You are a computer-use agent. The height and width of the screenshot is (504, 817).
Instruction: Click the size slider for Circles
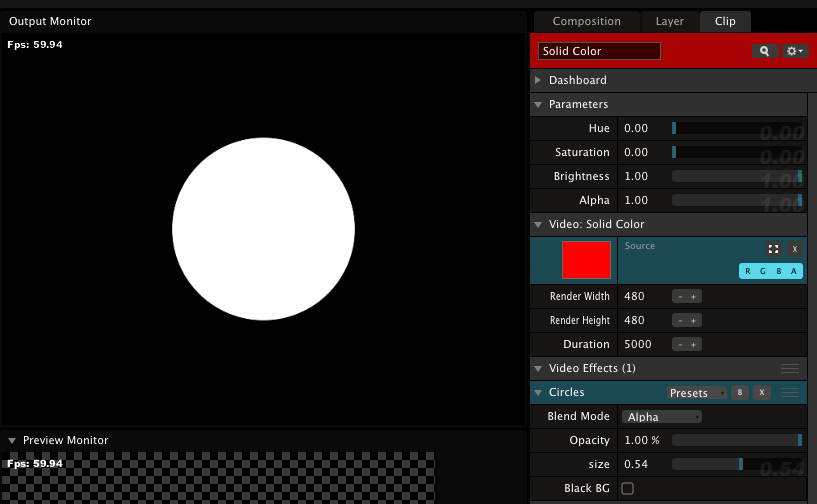(736, 464)
